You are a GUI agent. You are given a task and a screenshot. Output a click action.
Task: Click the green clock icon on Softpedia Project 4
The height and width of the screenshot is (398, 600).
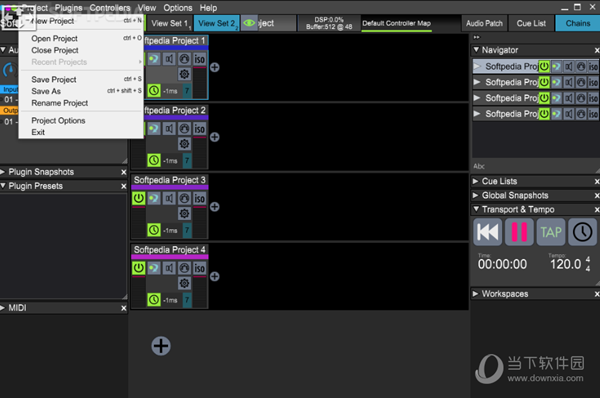154,300
